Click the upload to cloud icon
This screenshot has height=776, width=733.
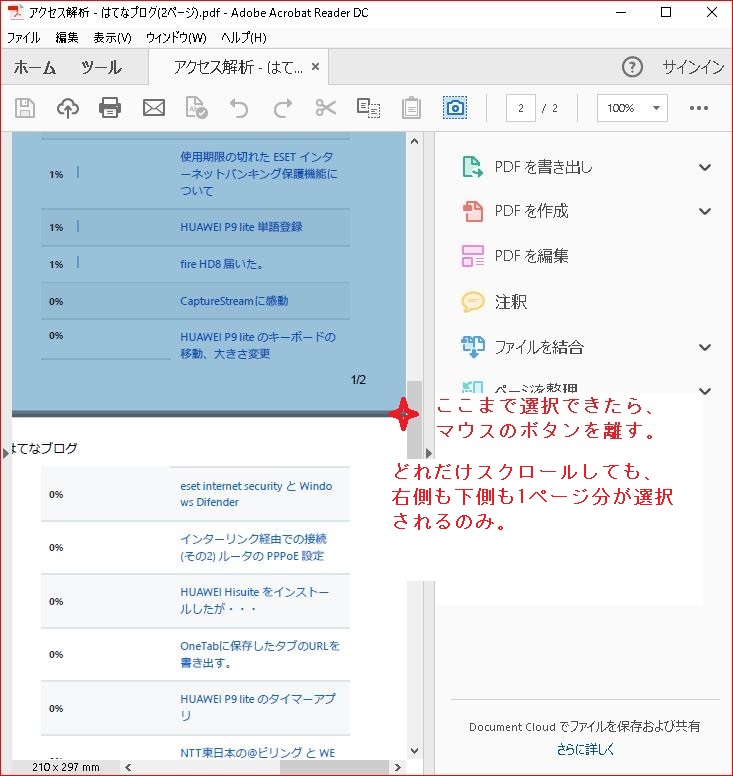[x=68, y=108]
